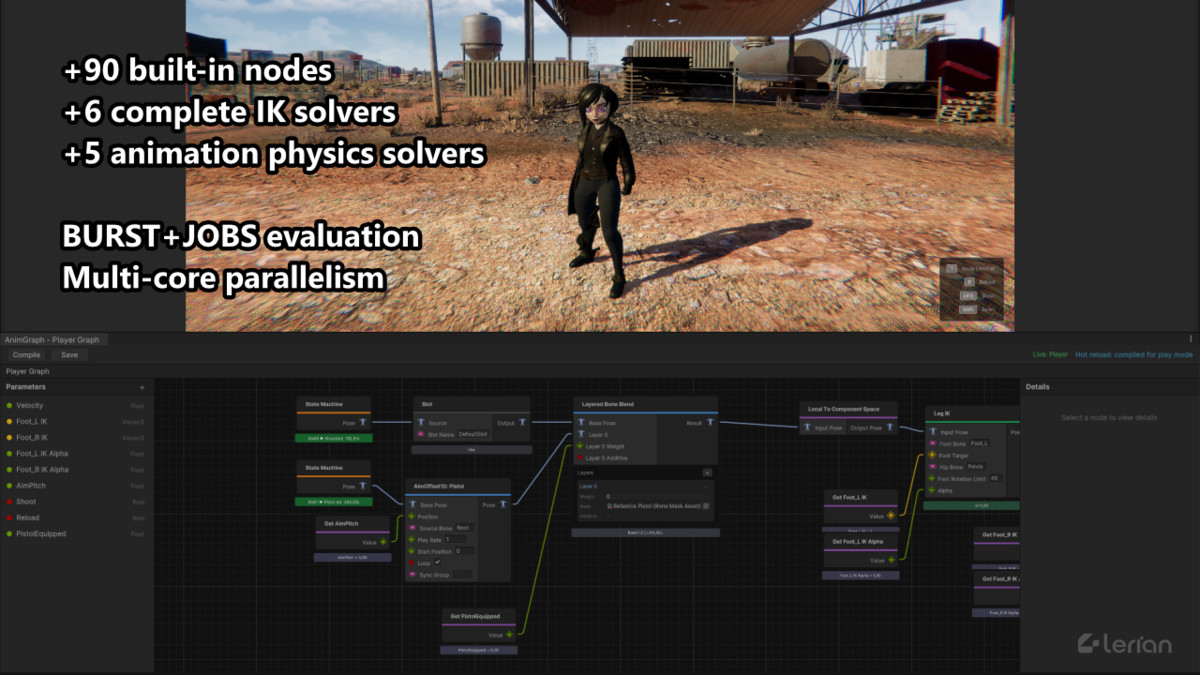Open the bone mask asset picker

point(706,506)
